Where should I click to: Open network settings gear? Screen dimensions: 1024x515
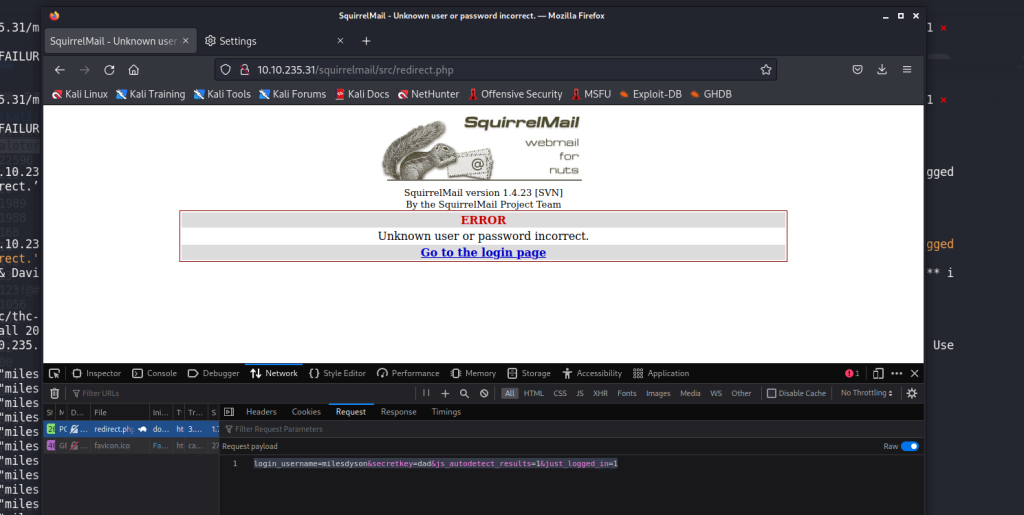point(912,393)
